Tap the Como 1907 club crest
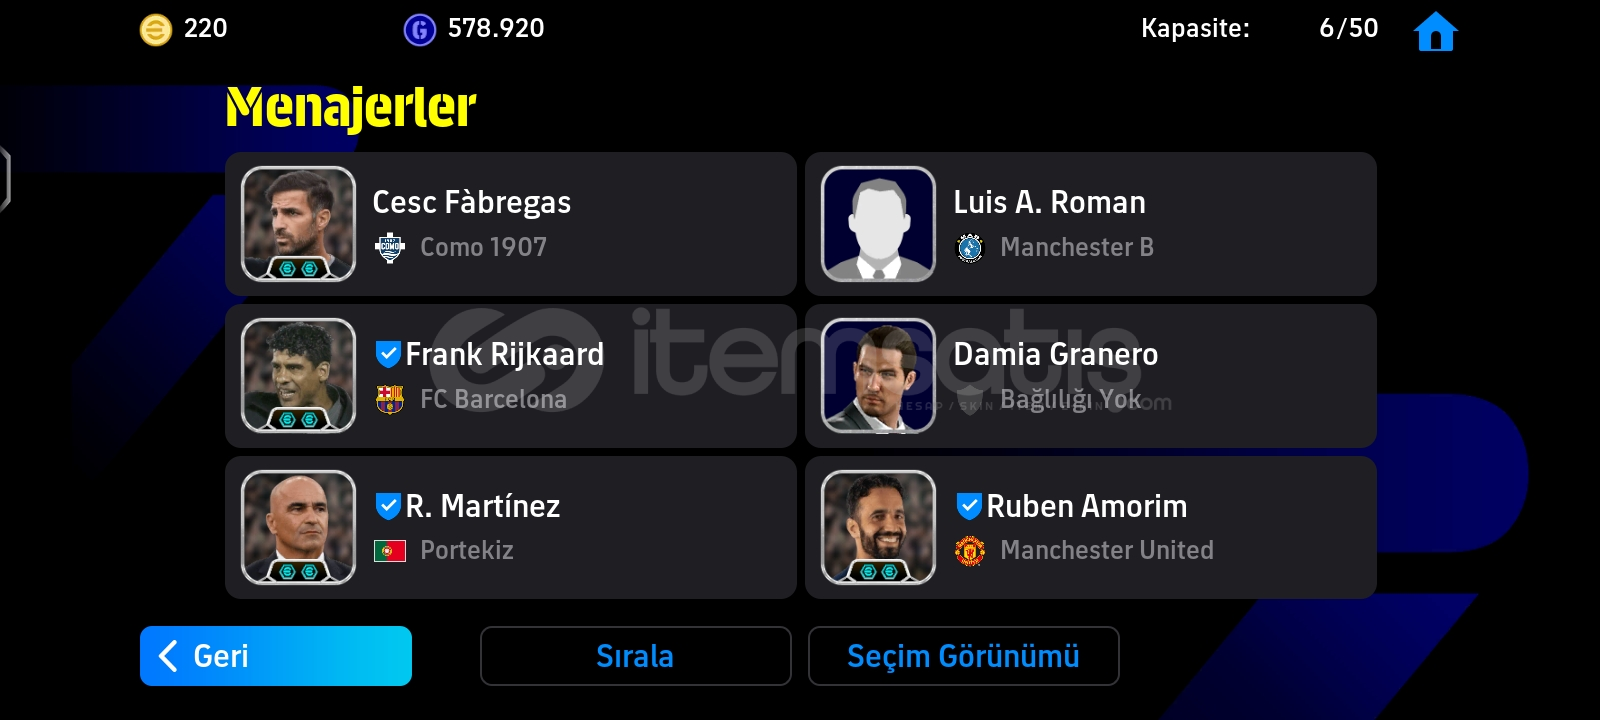Image resolution: width=1600 pixels, height=720 pixels. point(389,247)
